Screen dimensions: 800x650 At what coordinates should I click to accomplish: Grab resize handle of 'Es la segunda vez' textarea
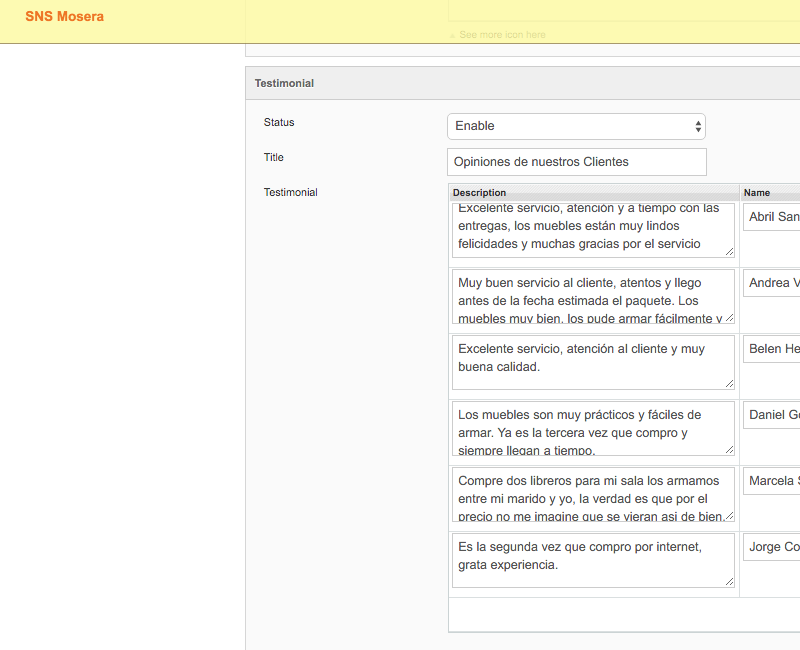pos(729,582)
